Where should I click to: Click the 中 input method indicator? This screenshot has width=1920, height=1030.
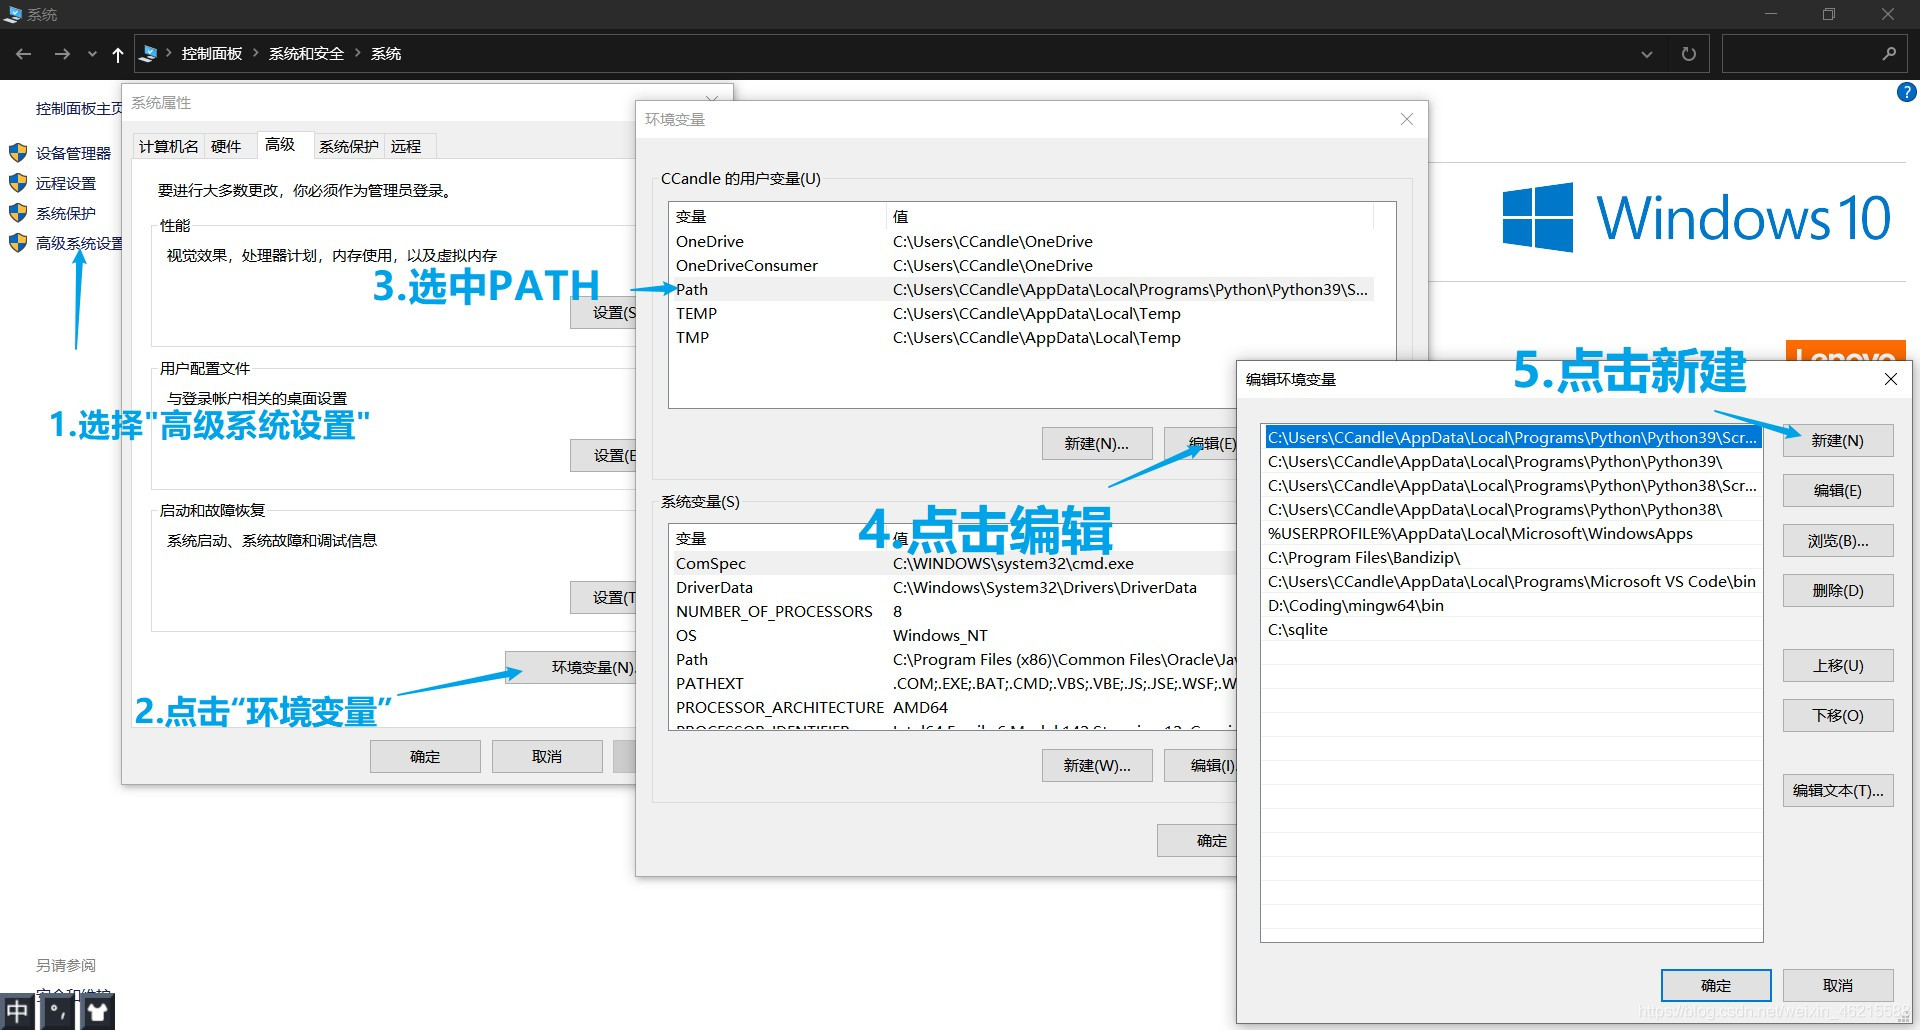pos(17,1011)
